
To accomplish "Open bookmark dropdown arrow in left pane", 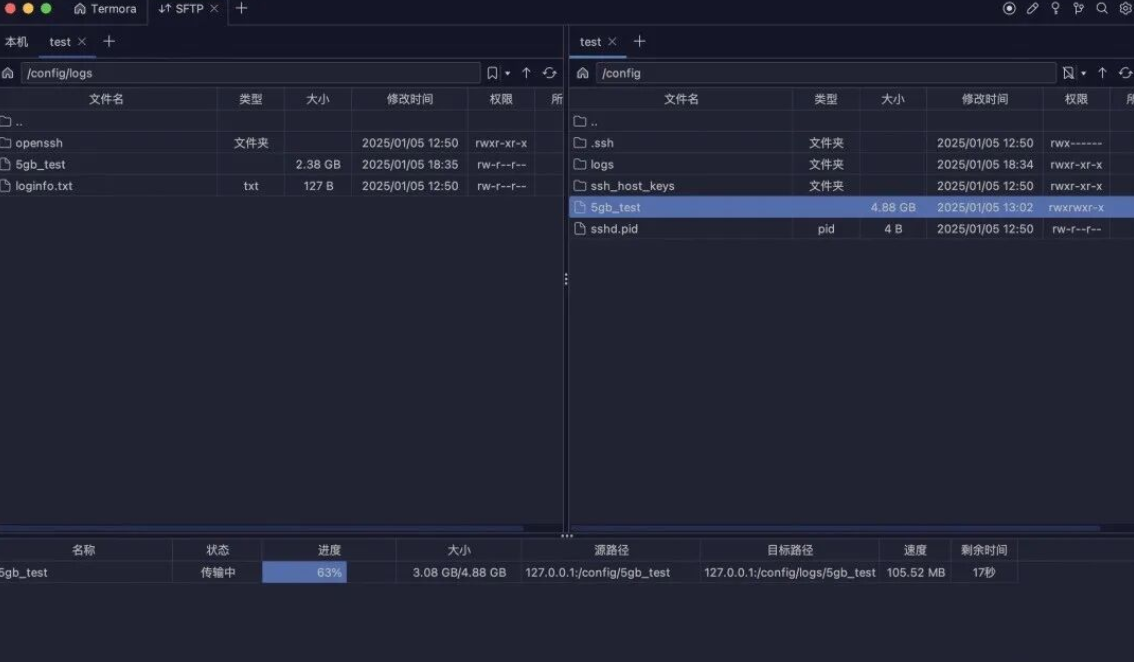I will point(508,74).
